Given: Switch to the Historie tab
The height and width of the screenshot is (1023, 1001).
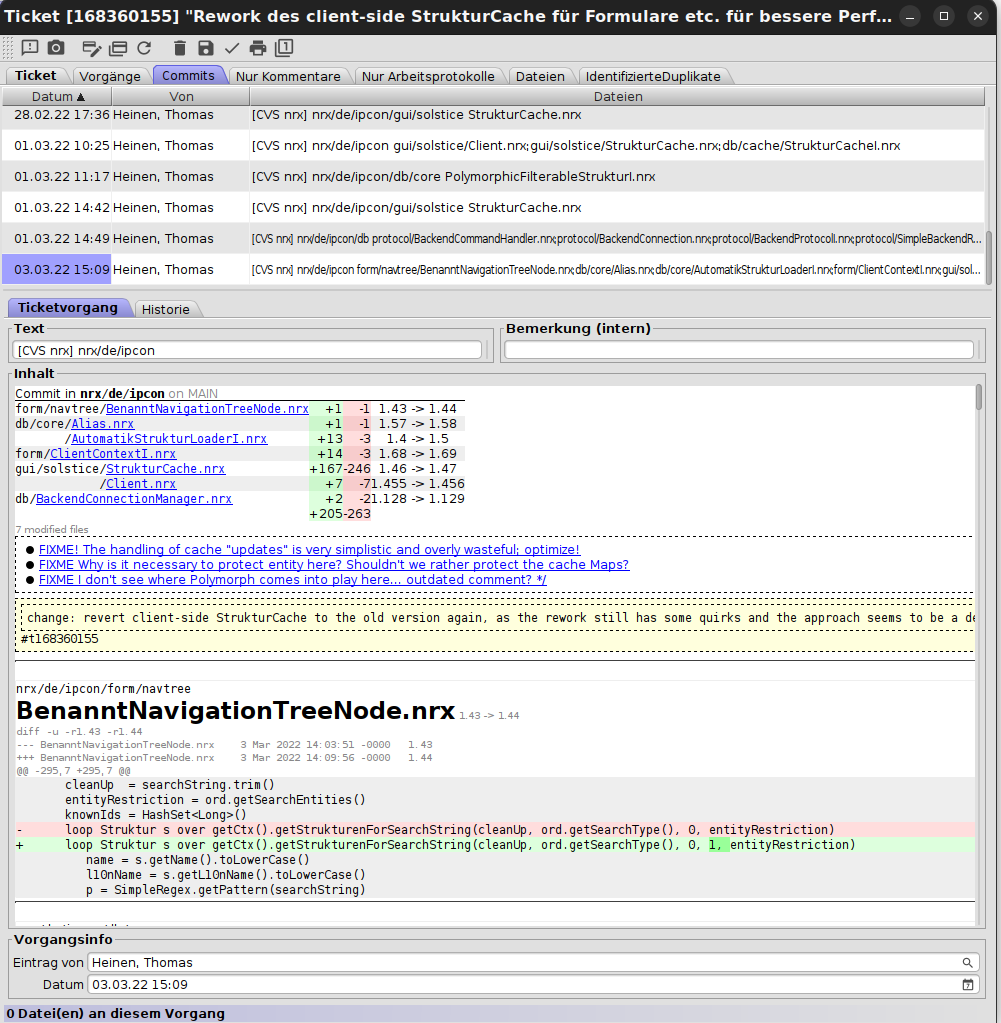Looking at the screenshot, I should coord(167,309).
